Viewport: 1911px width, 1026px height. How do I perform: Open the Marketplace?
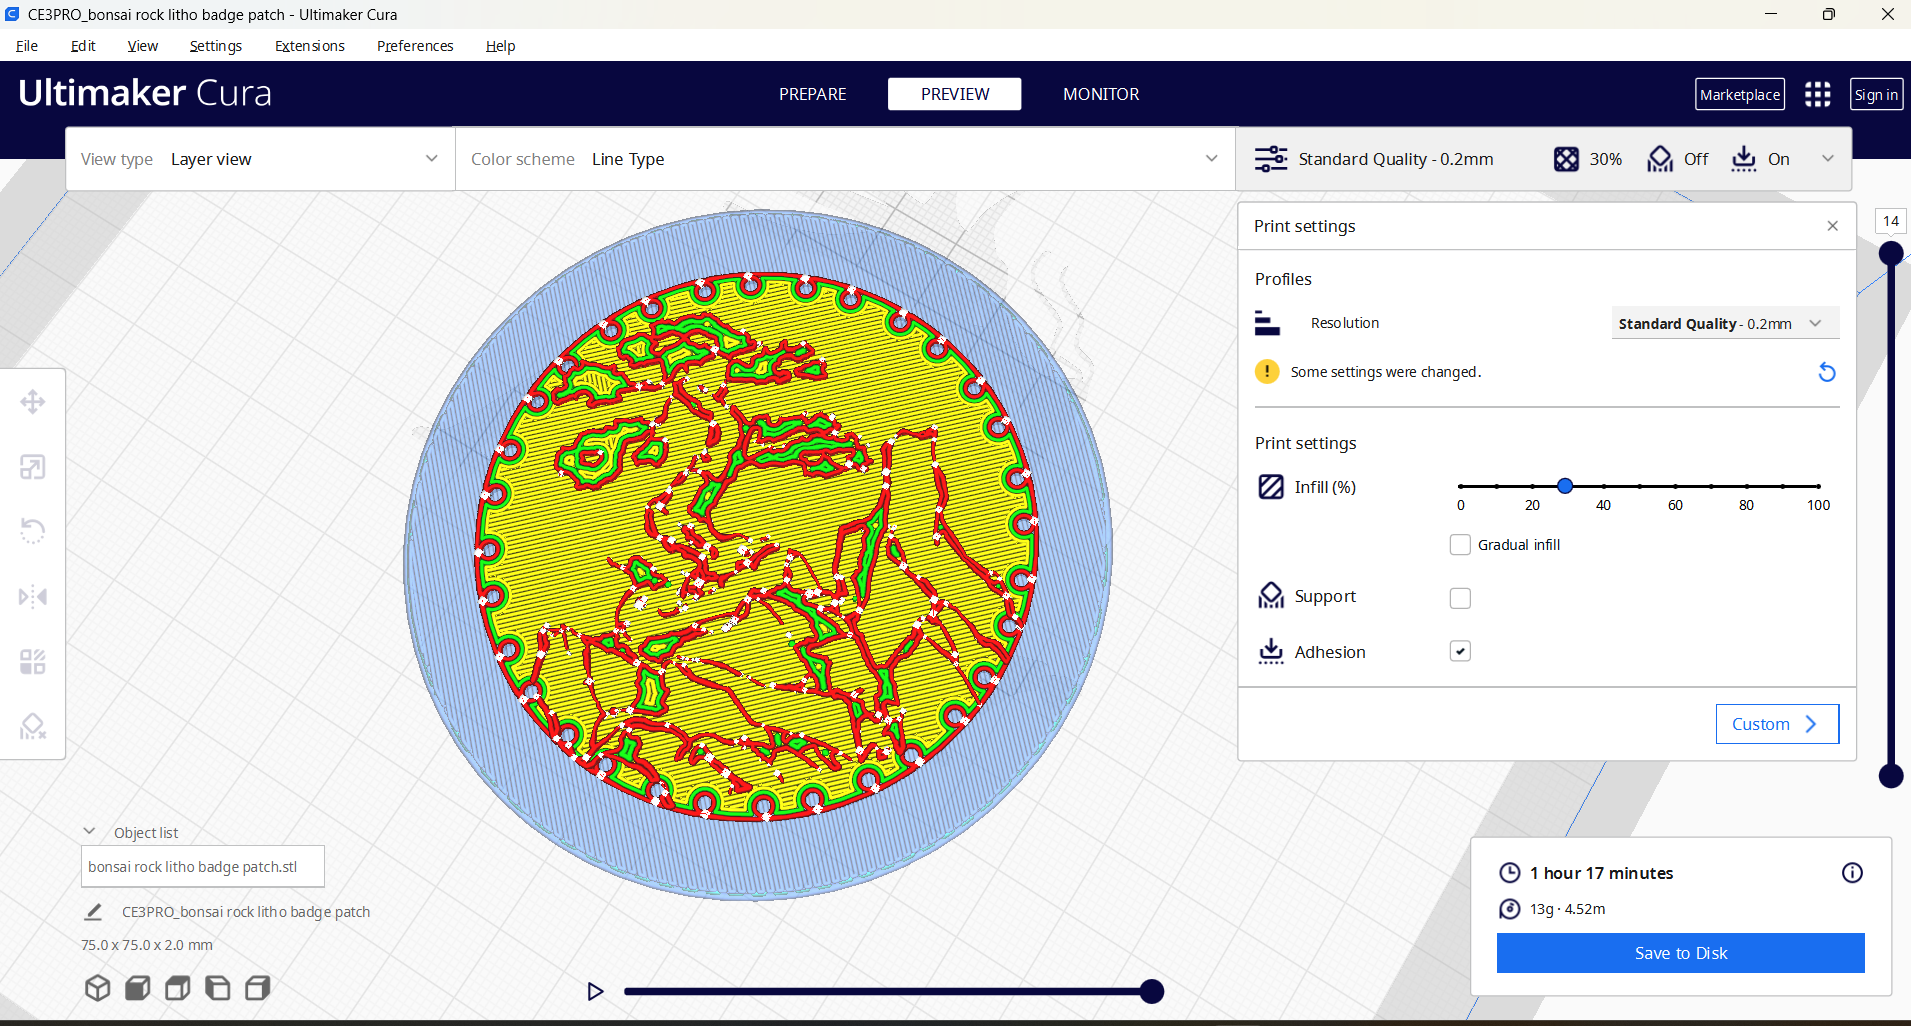click(1740, 94)
